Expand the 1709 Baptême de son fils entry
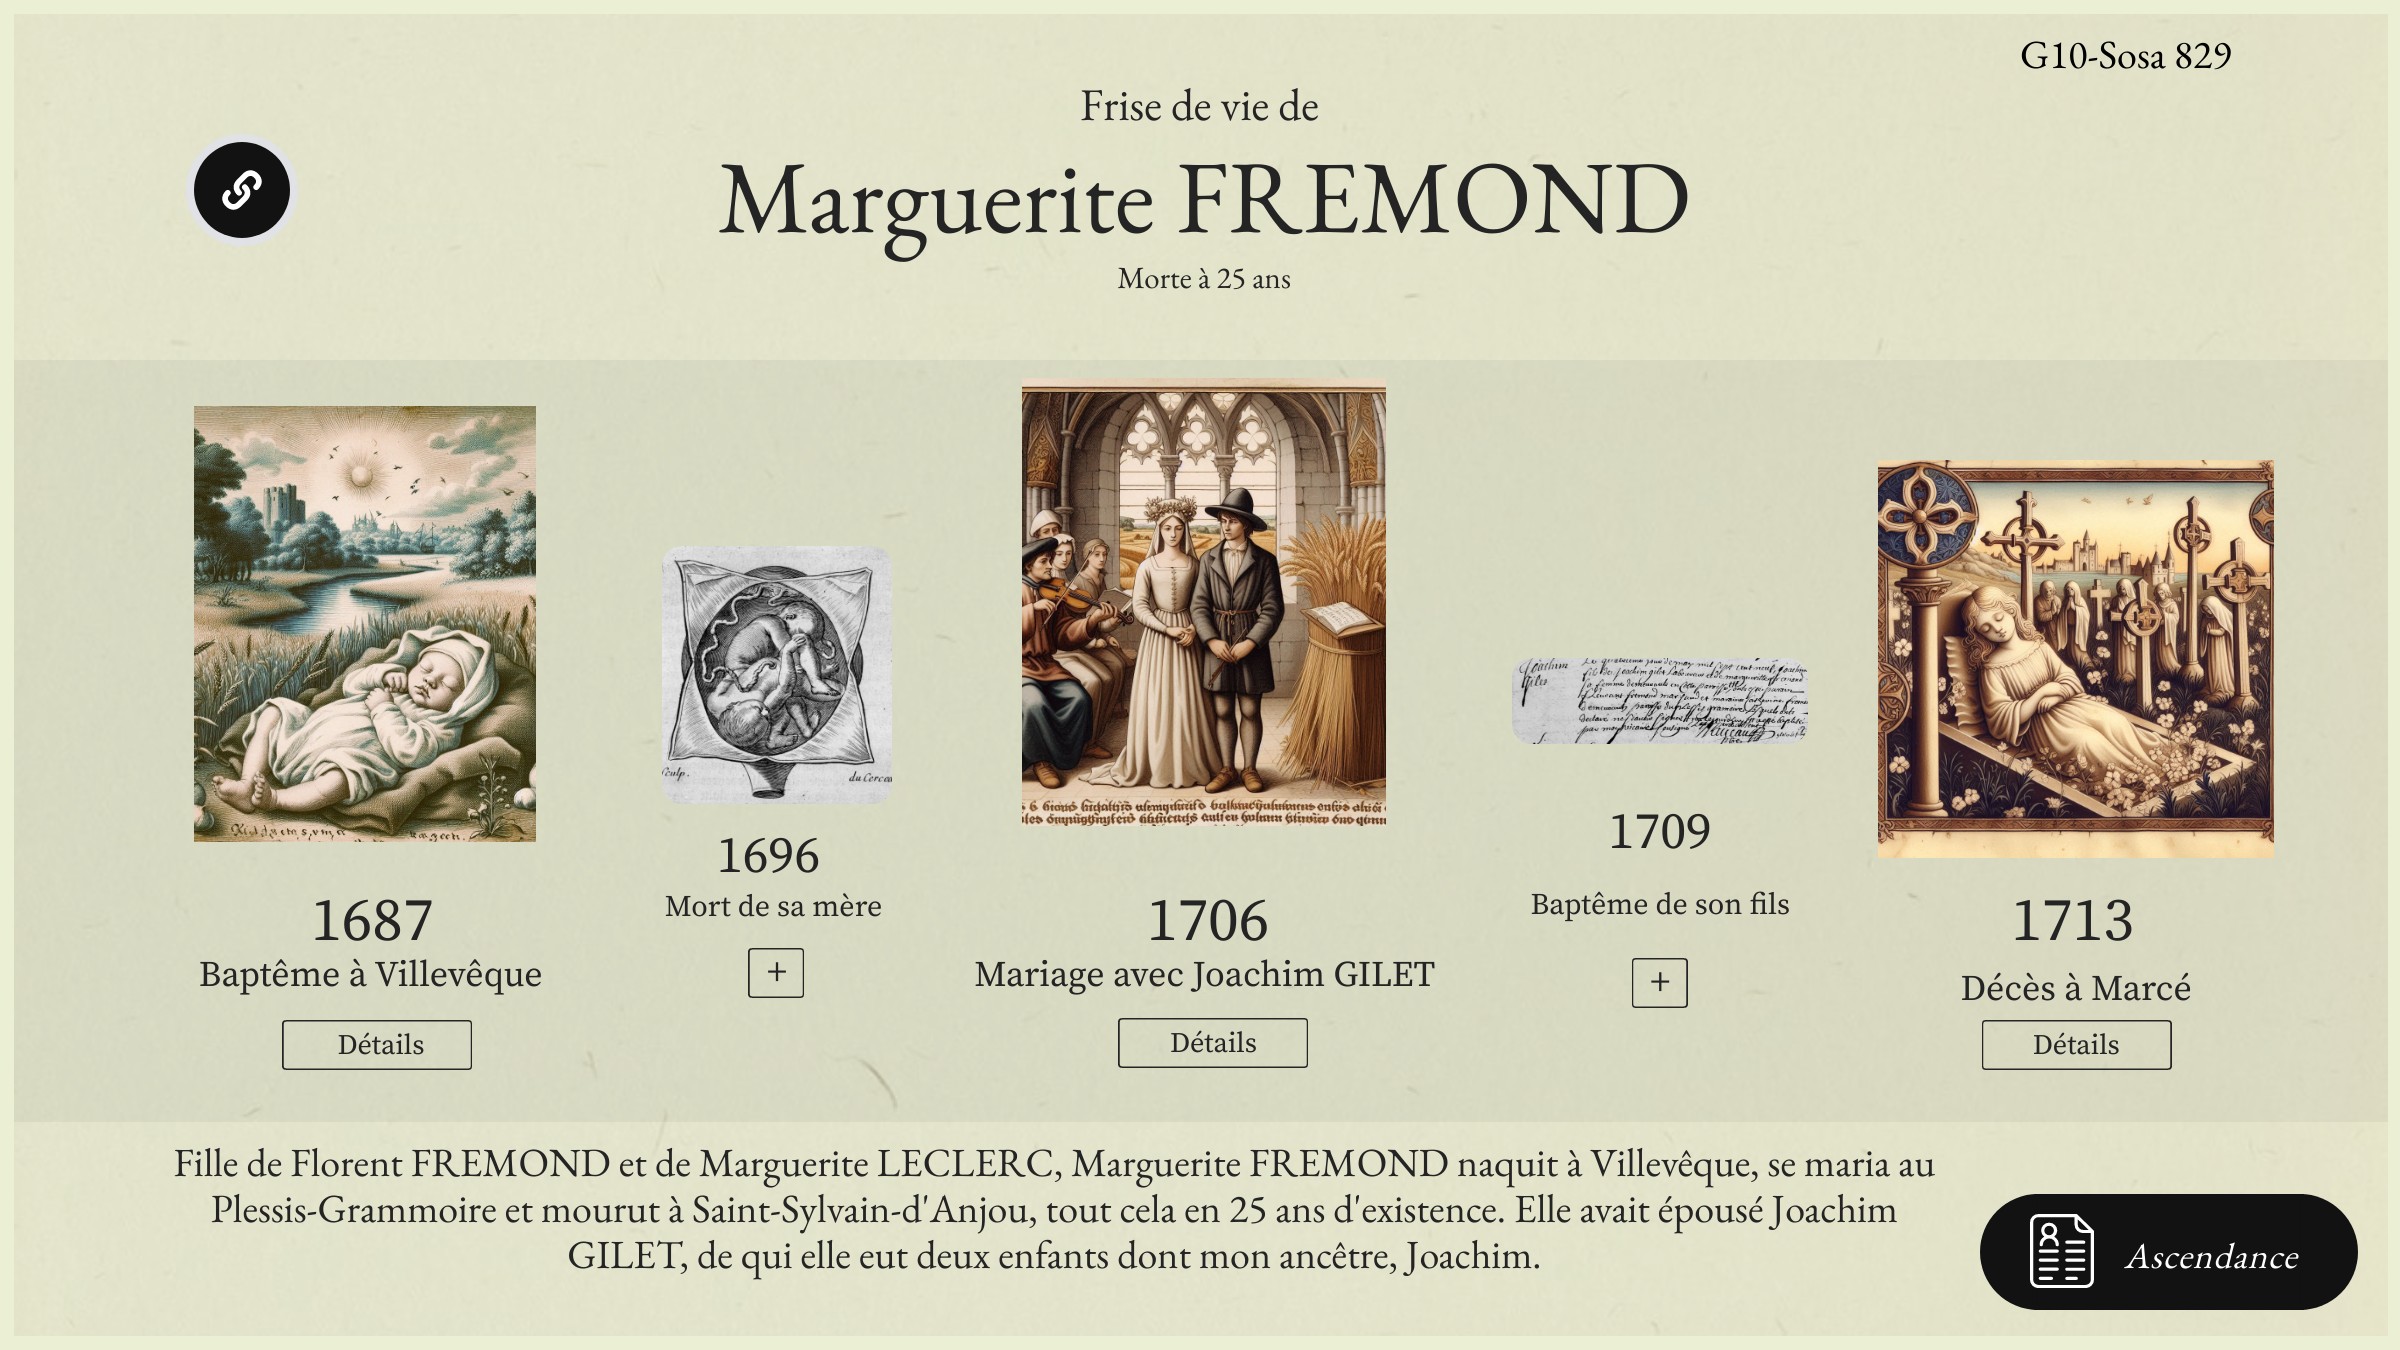Screen dimensions: 2400x1350 tap(1660, 983)
